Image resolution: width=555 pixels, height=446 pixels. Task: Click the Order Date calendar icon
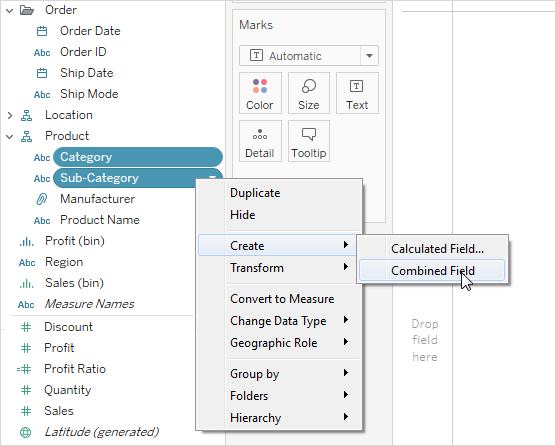click(x=42, y=31)
